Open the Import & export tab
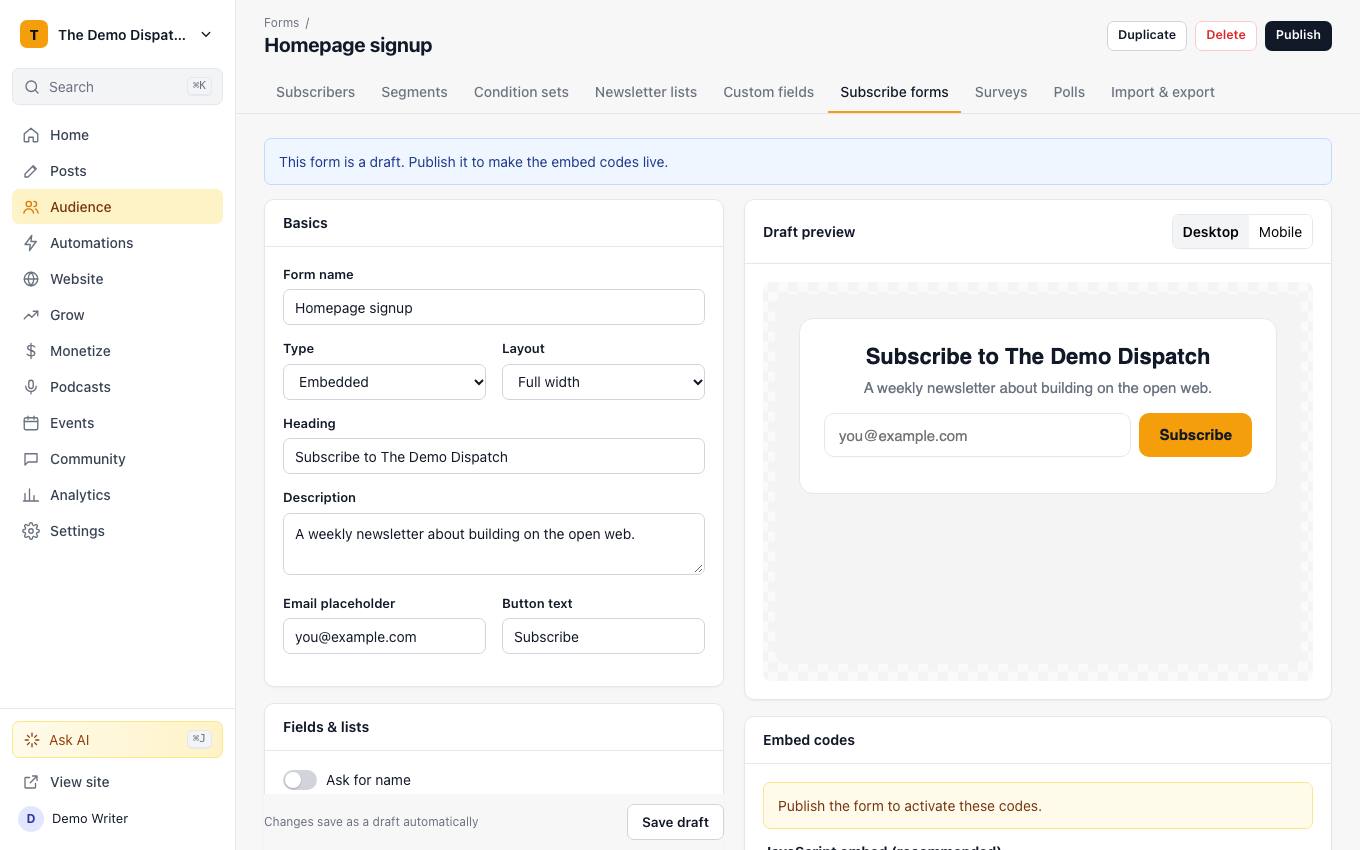 point(1163,92)
